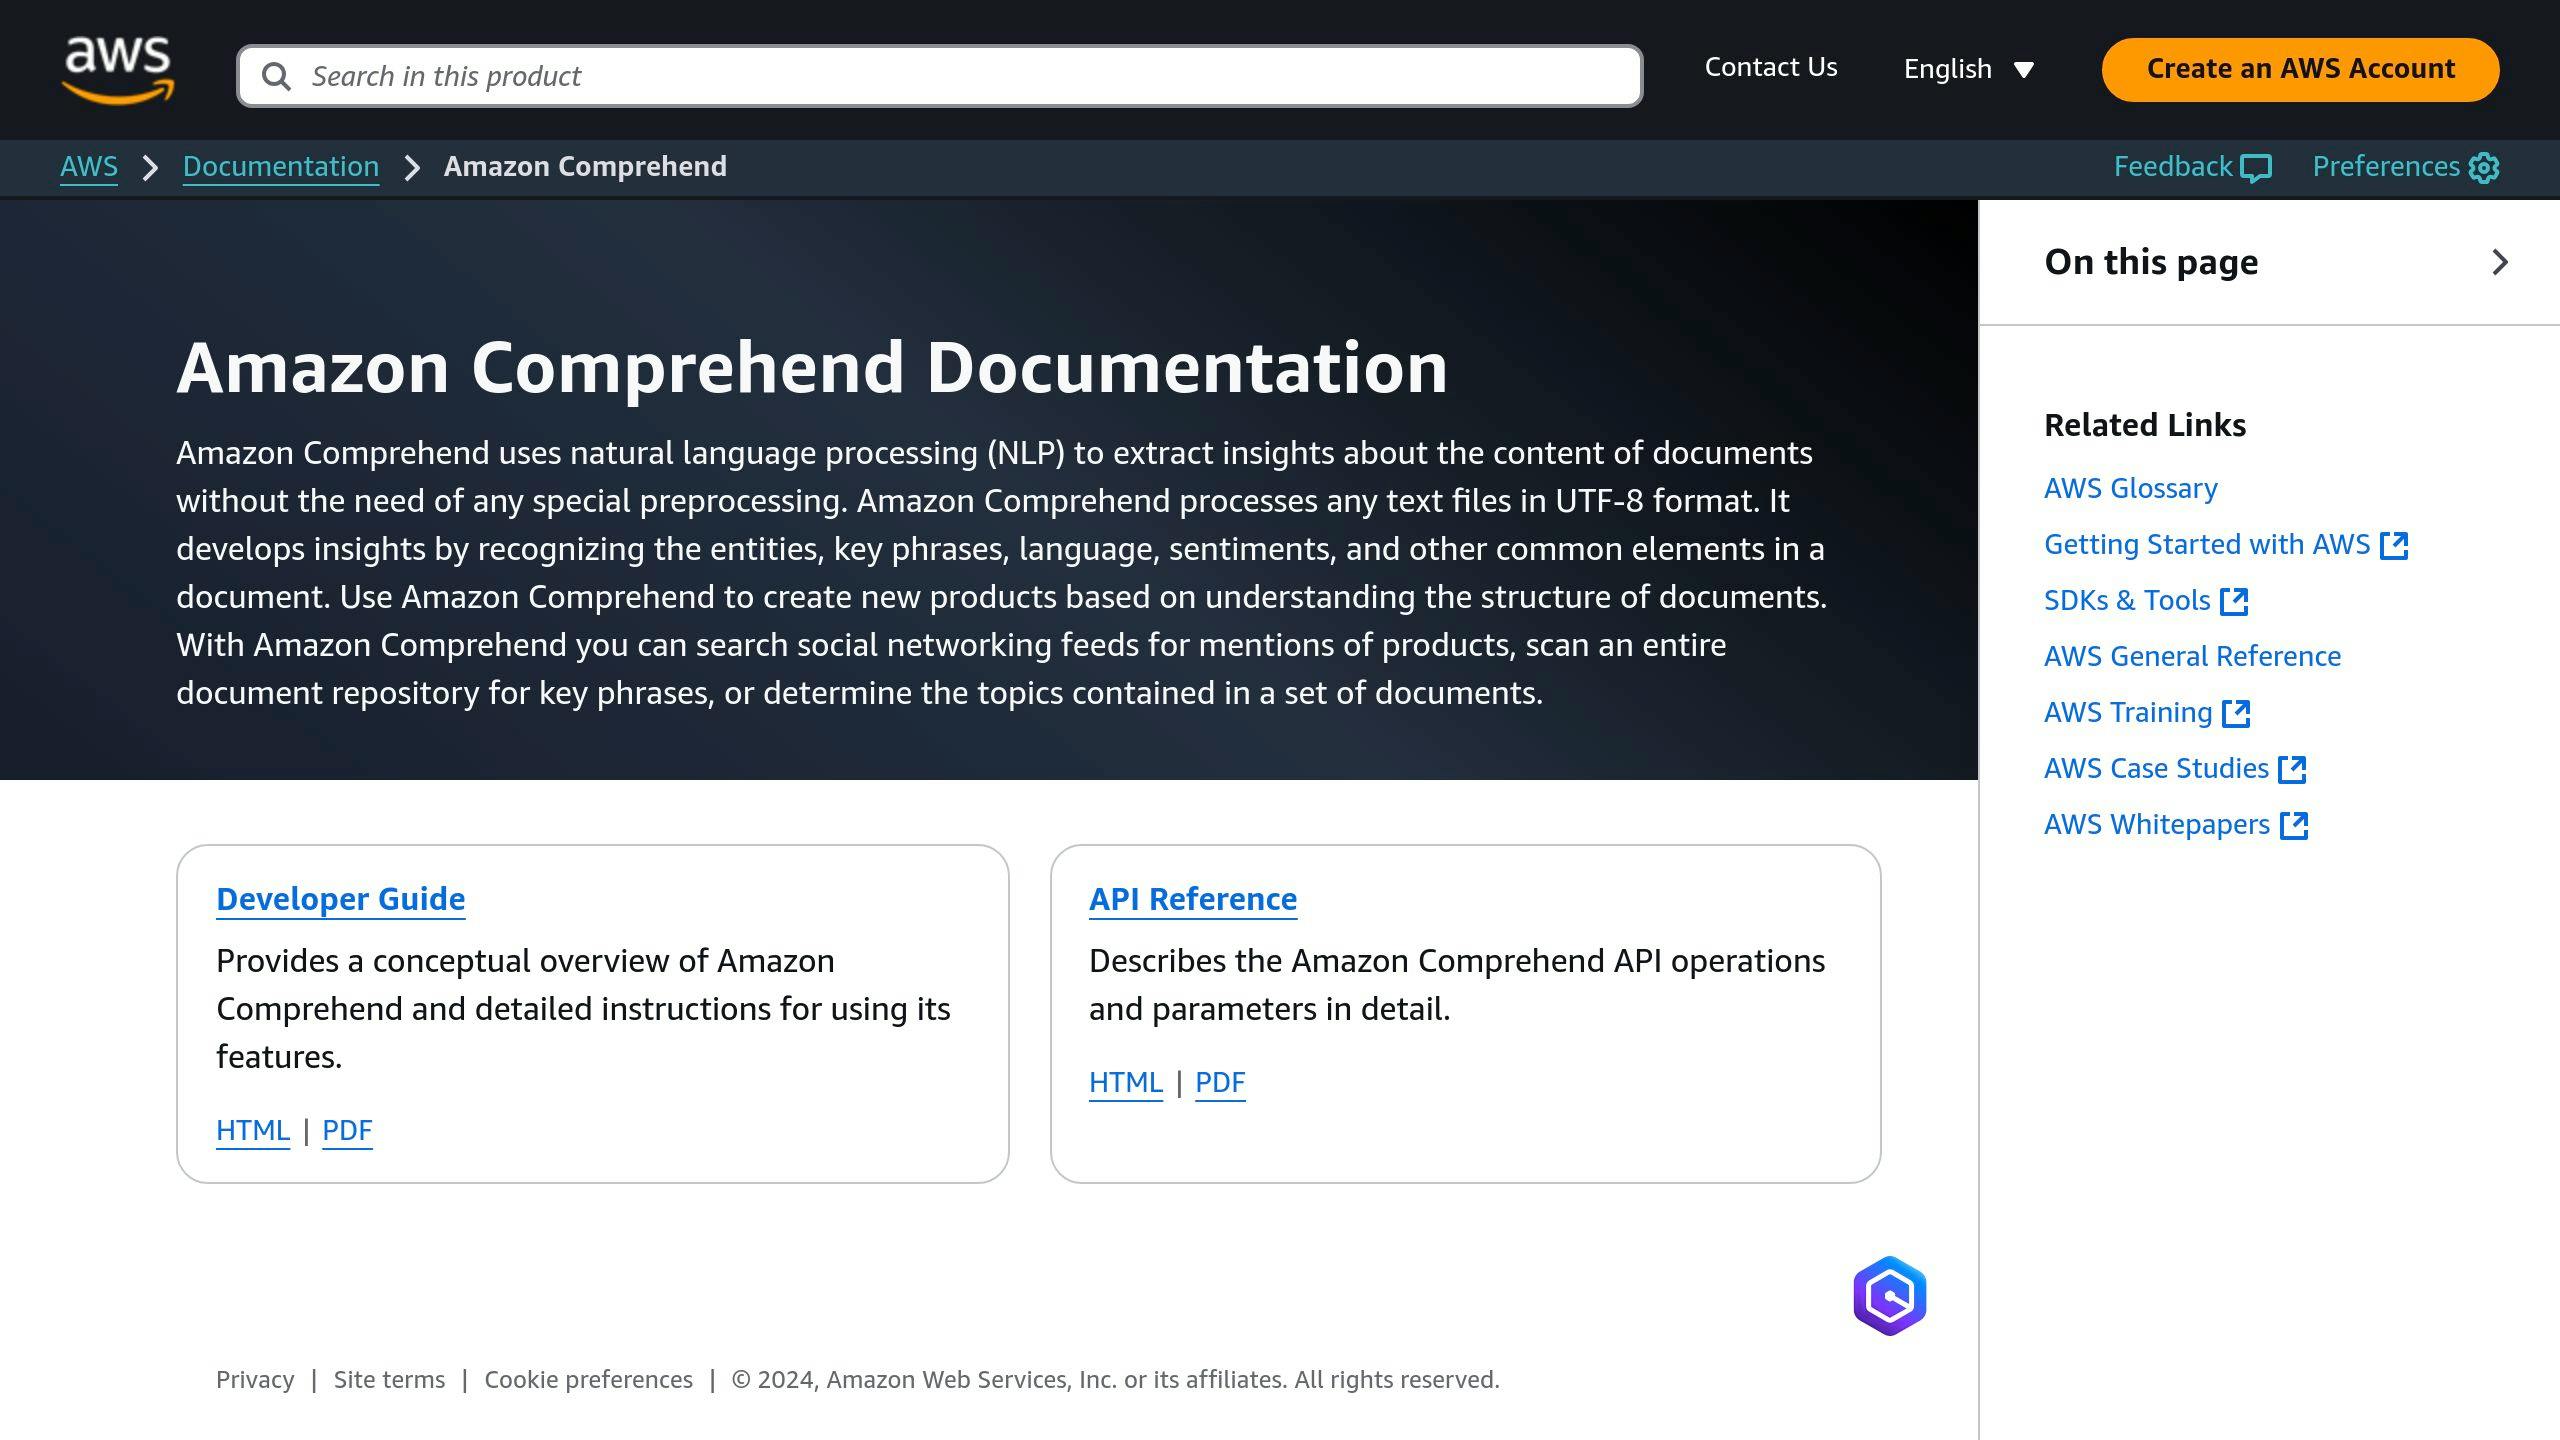
Task: Open the API Reference title link
Action: (1193, 899)
